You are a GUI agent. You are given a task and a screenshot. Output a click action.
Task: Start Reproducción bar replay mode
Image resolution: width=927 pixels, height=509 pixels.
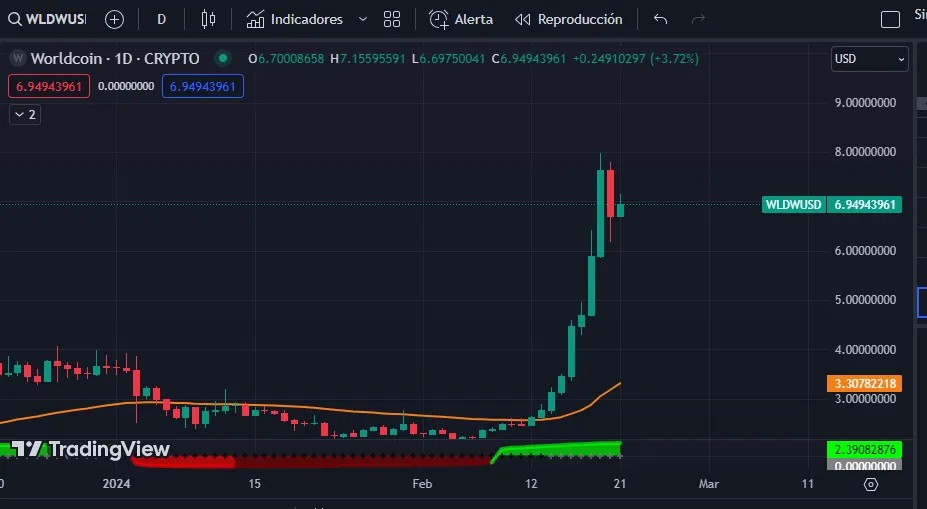click(568, 20)
